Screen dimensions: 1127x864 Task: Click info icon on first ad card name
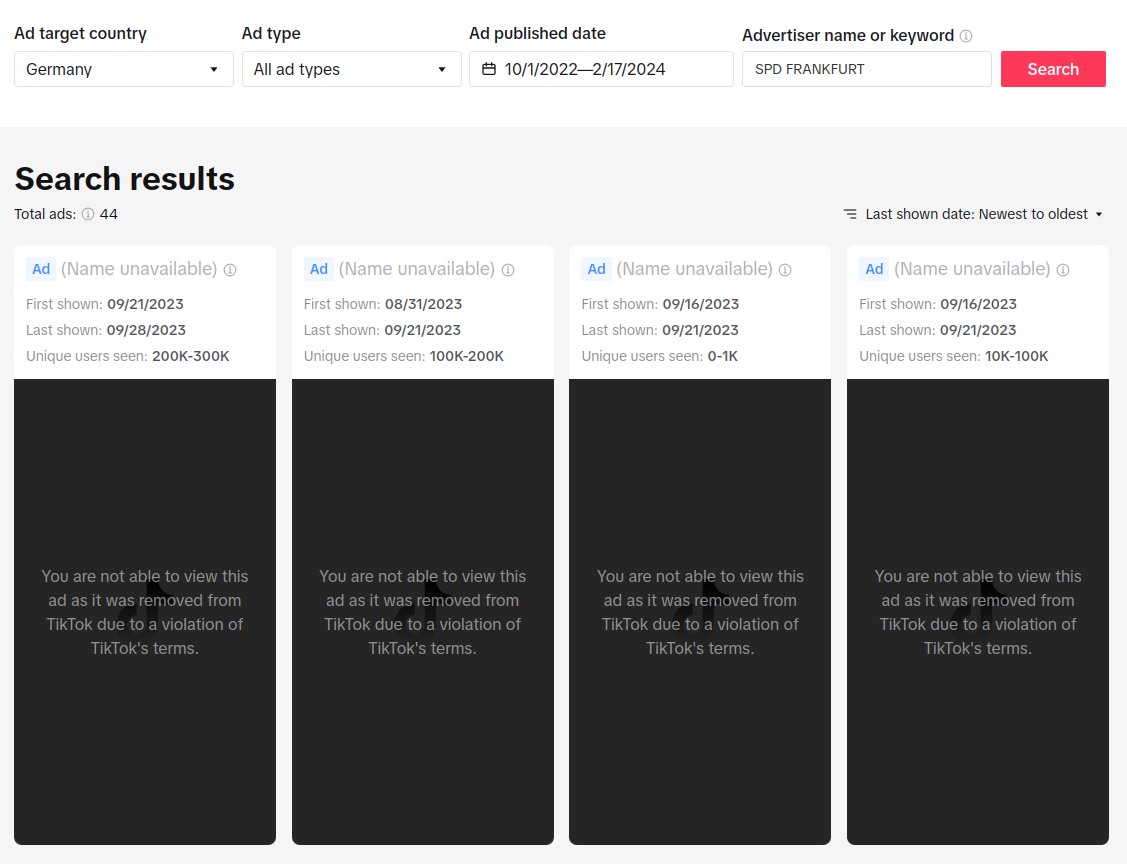[x=230, y=270]
